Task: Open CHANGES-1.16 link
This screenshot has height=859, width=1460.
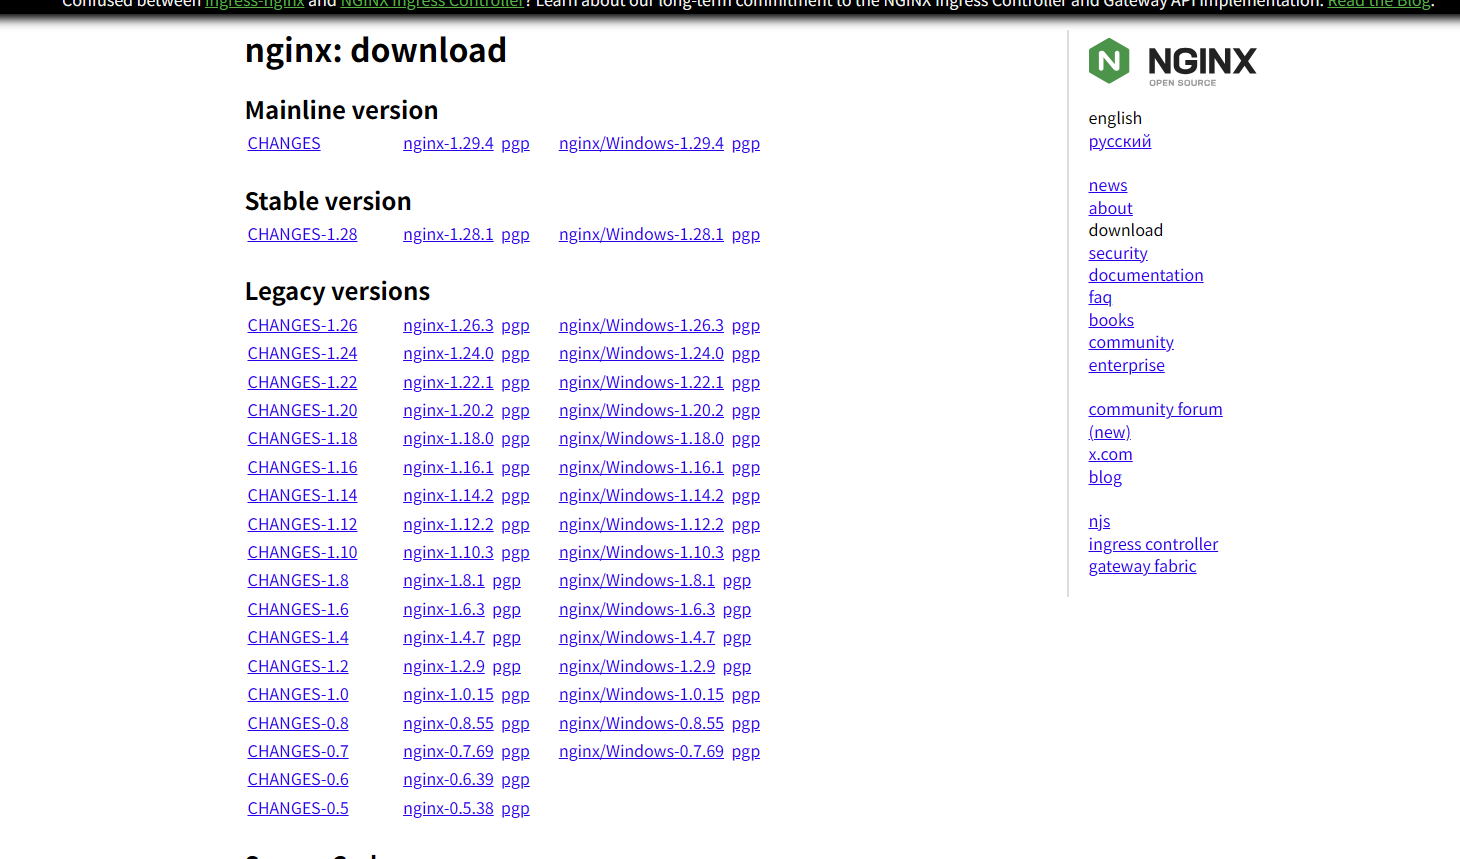Action: pyautogui.click(x=302, y=468)
